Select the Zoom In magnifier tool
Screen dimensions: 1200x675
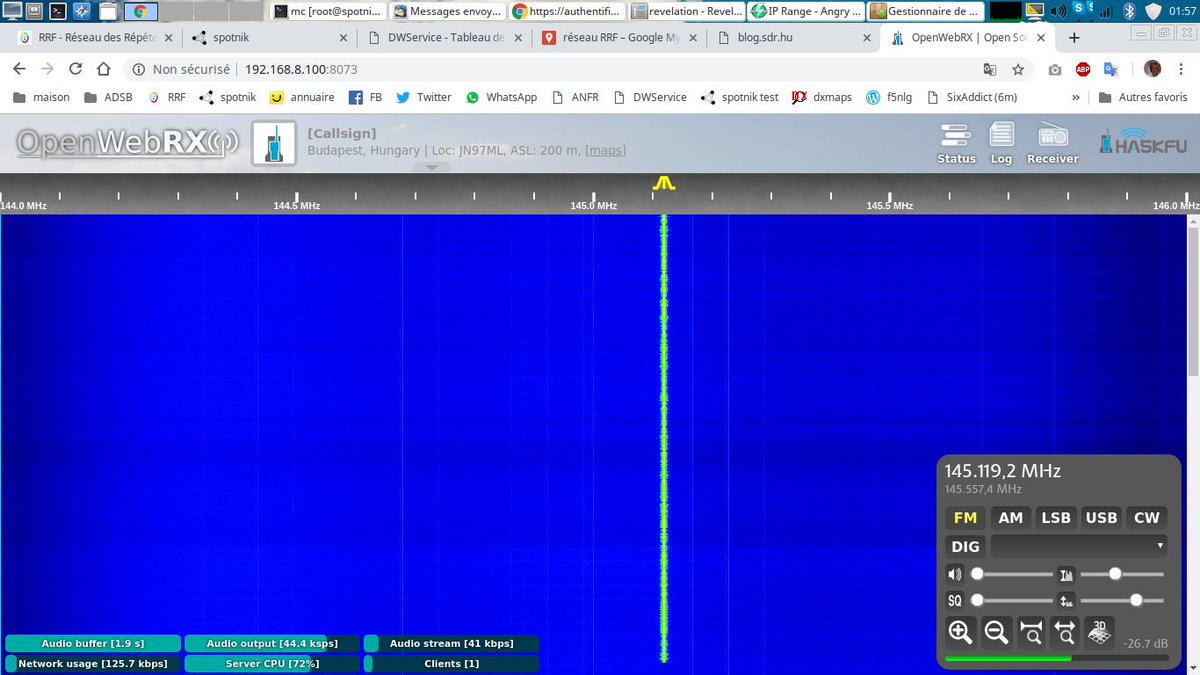(x=960, y=632)
